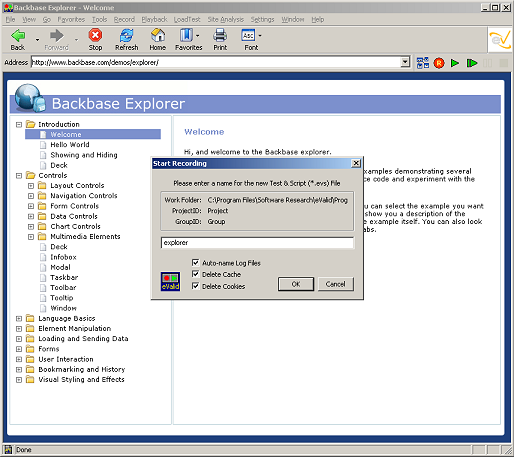Open the Record menu
The height and width of the screenshot is (457, 514).
pyautogui.click(x=124, y=19)
